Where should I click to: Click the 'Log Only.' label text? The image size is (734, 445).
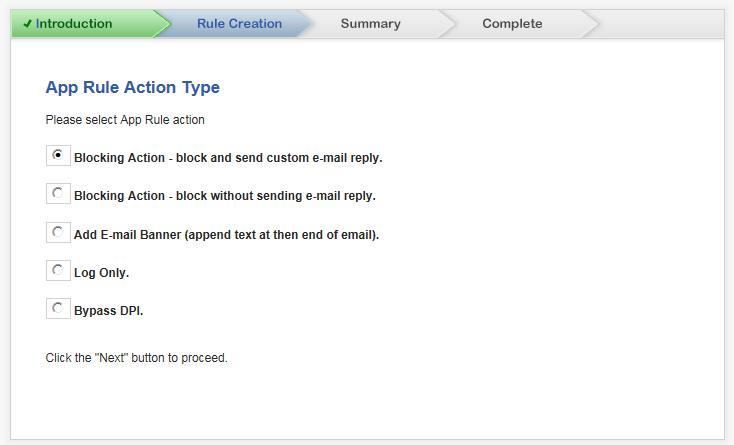tap(101, 273)
